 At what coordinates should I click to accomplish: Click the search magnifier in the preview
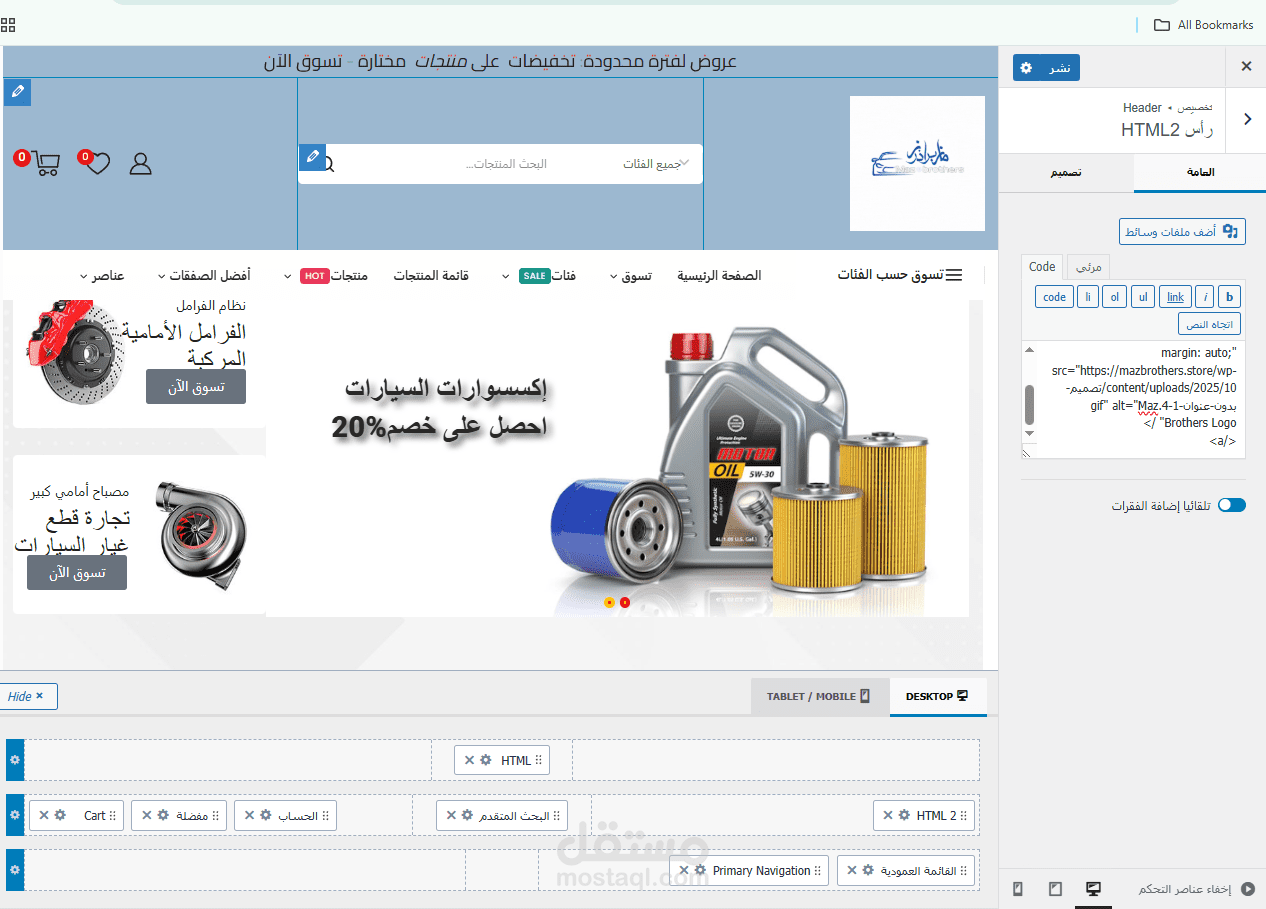pyautogui.click(x=331, y=164)
